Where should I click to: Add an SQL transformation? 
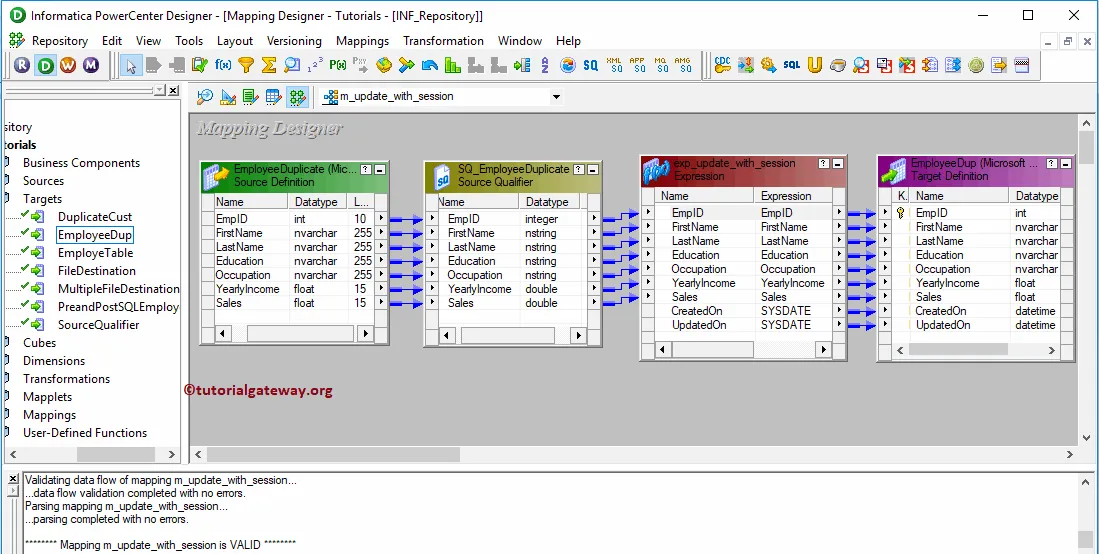[791, 66]
